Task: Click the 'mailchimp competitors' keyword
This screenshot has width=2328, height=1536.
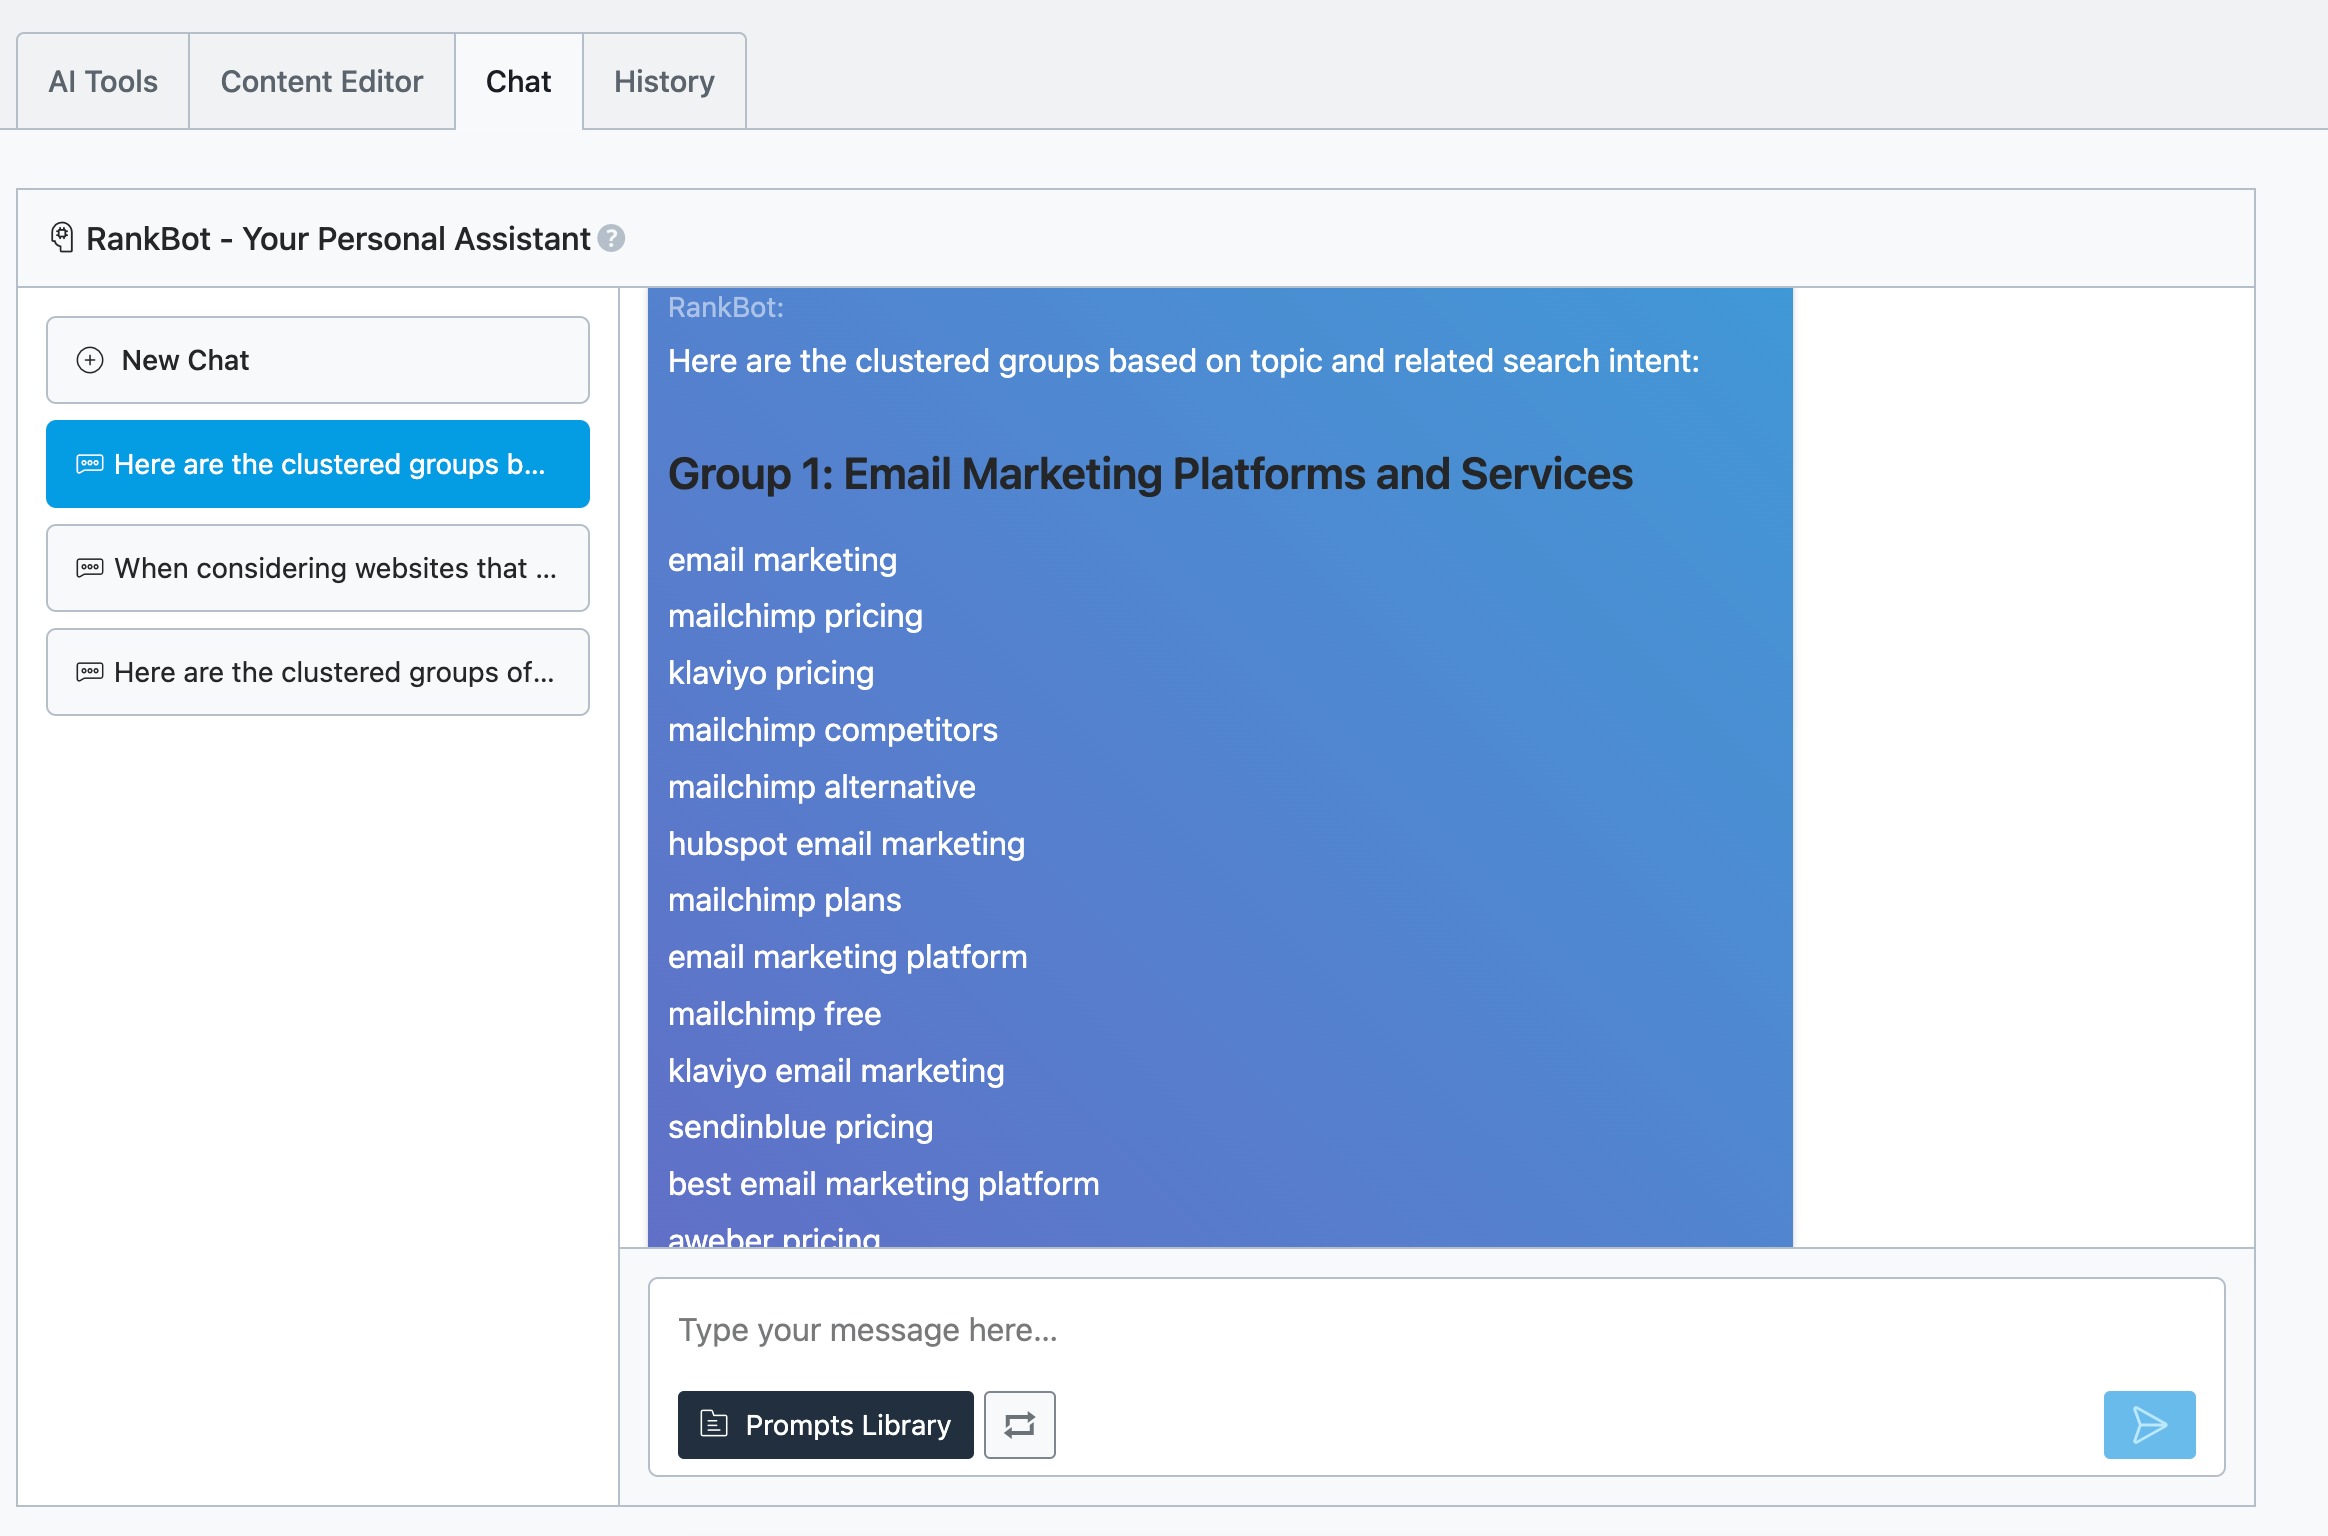Action: tap(832, 730)
